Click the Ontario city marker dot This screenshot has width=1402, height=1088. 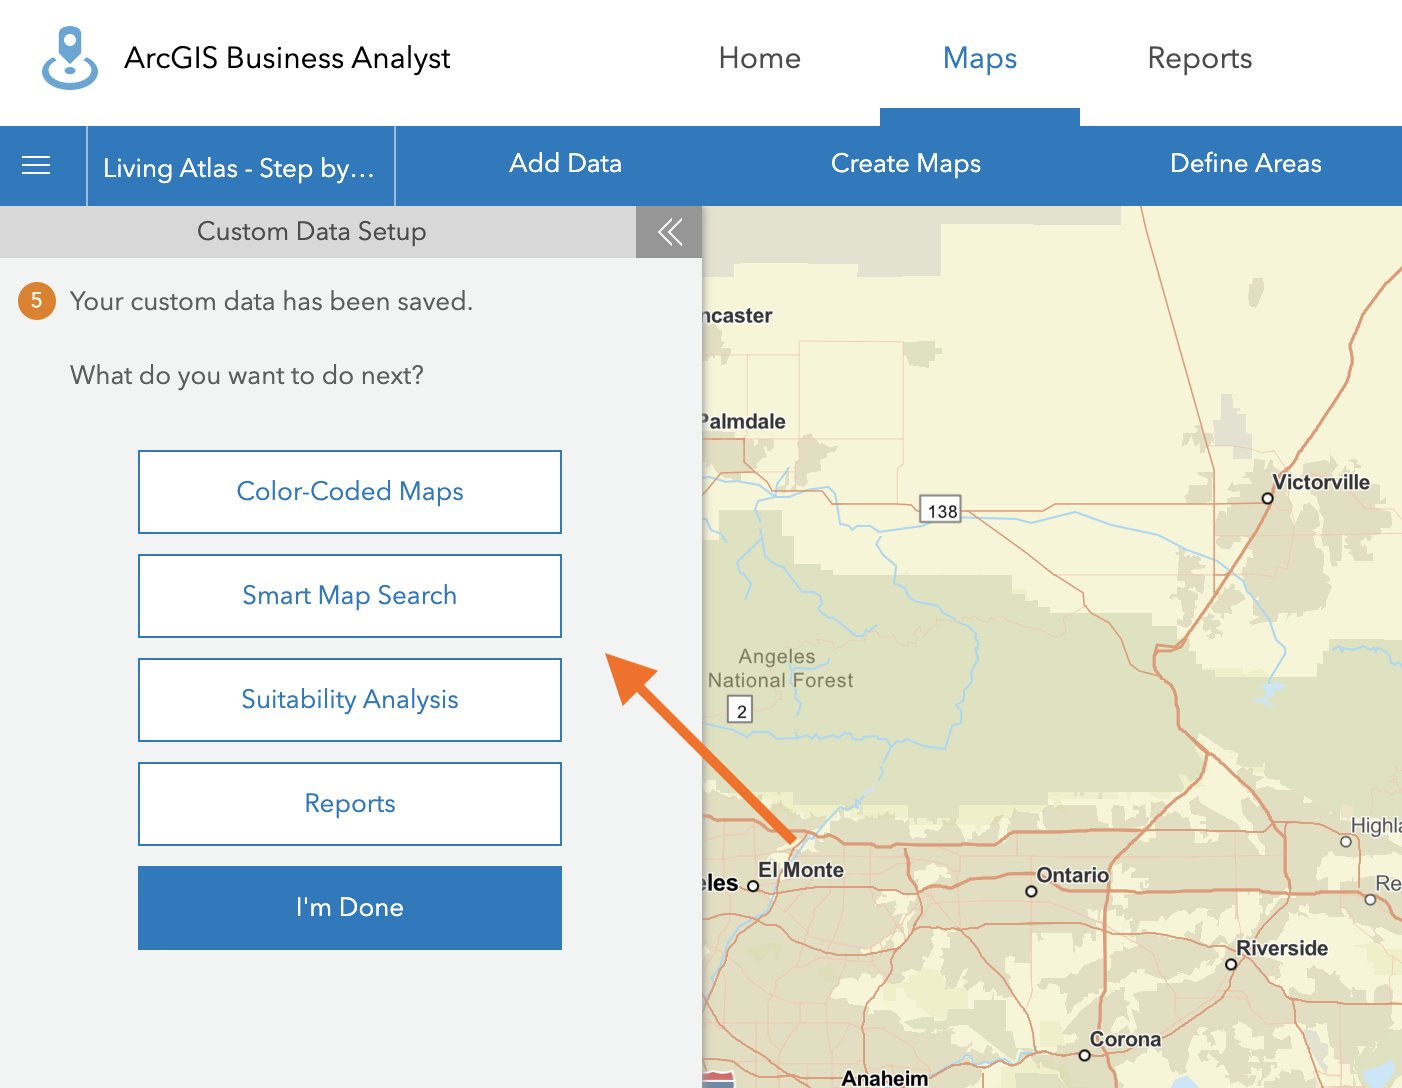[x=1031, y=891]
